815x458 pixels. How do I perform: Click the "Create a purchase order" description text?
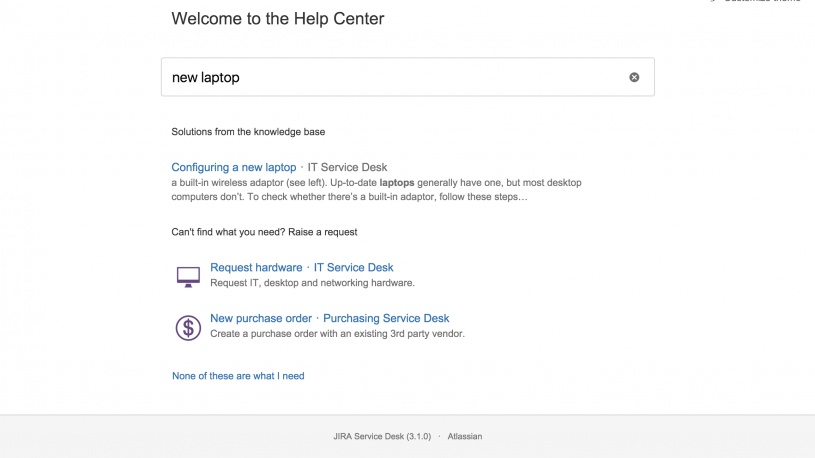tap(337, 334)
